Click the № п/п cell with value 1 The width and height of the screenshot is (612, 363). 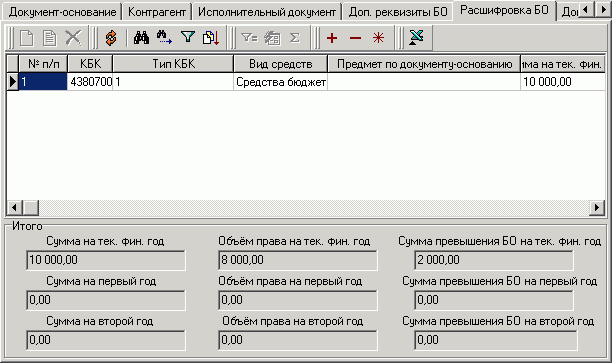(x=43, y=82)
